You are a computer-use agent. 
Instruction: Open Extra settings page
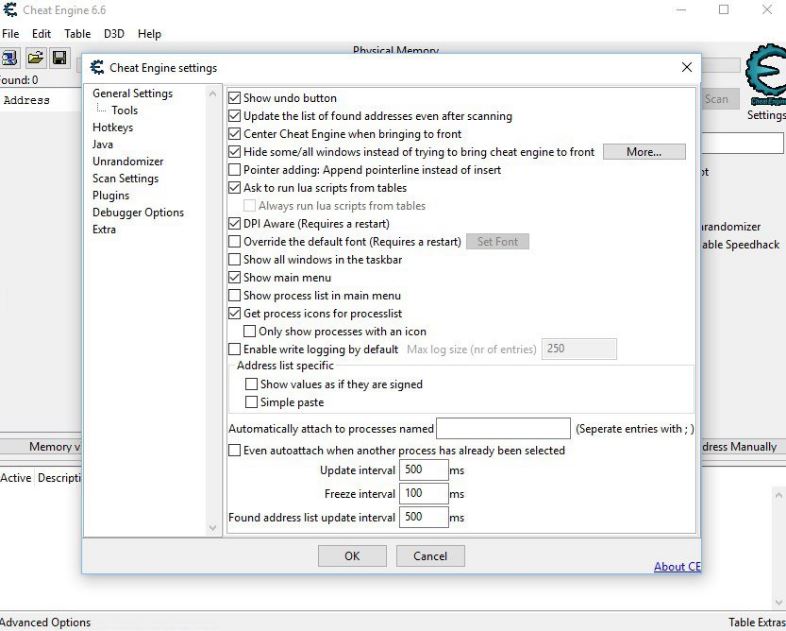[104, 230]
